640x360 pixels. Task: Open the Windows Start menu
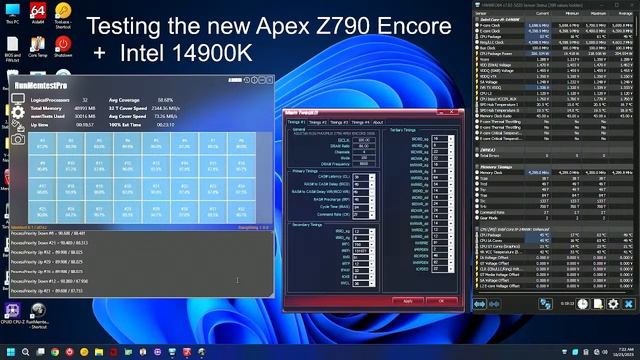tap(11, 352)
